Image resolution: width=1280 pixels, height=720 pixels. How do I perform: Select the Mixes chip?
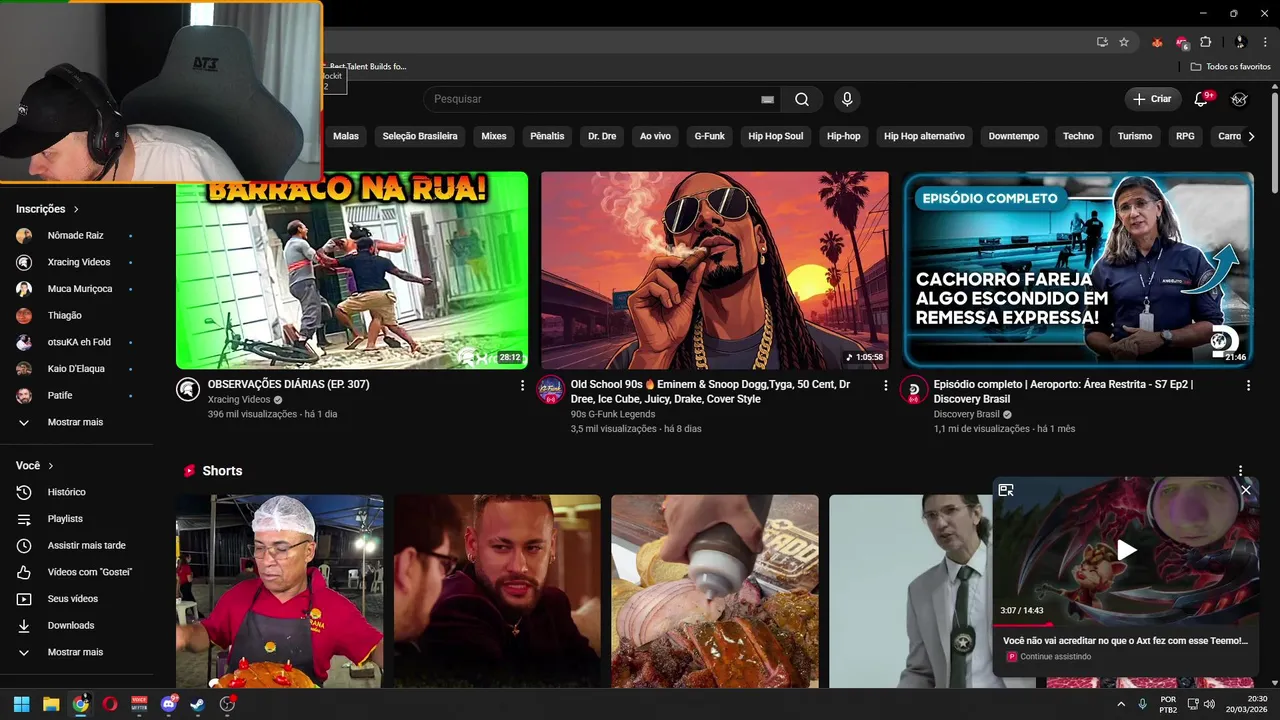[x=494, y=136]
